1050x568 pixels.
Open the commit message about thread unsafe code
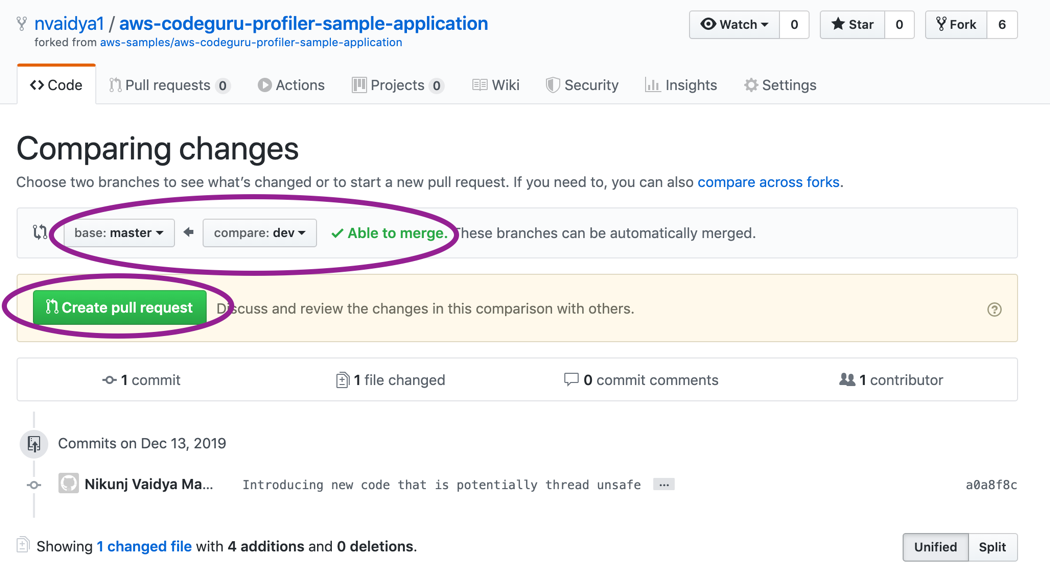tap(441, 485)
